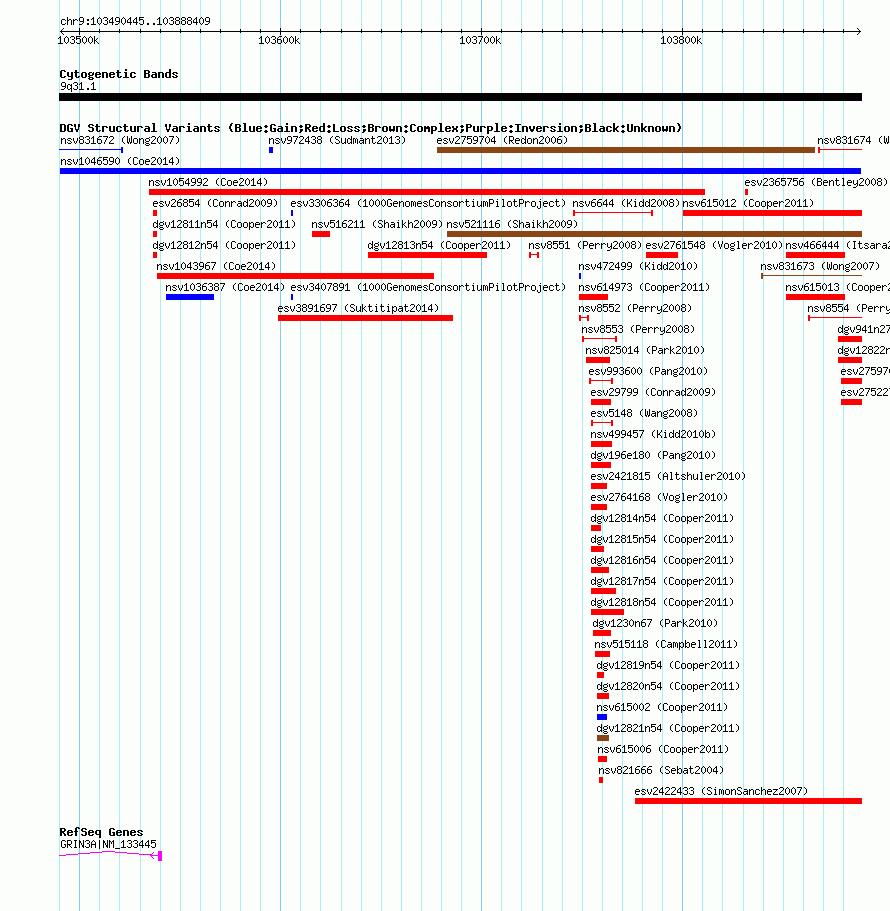Open the nsv615012 (Cooper2011) variant label
890x911 pixels.
(x=748, y=203)
